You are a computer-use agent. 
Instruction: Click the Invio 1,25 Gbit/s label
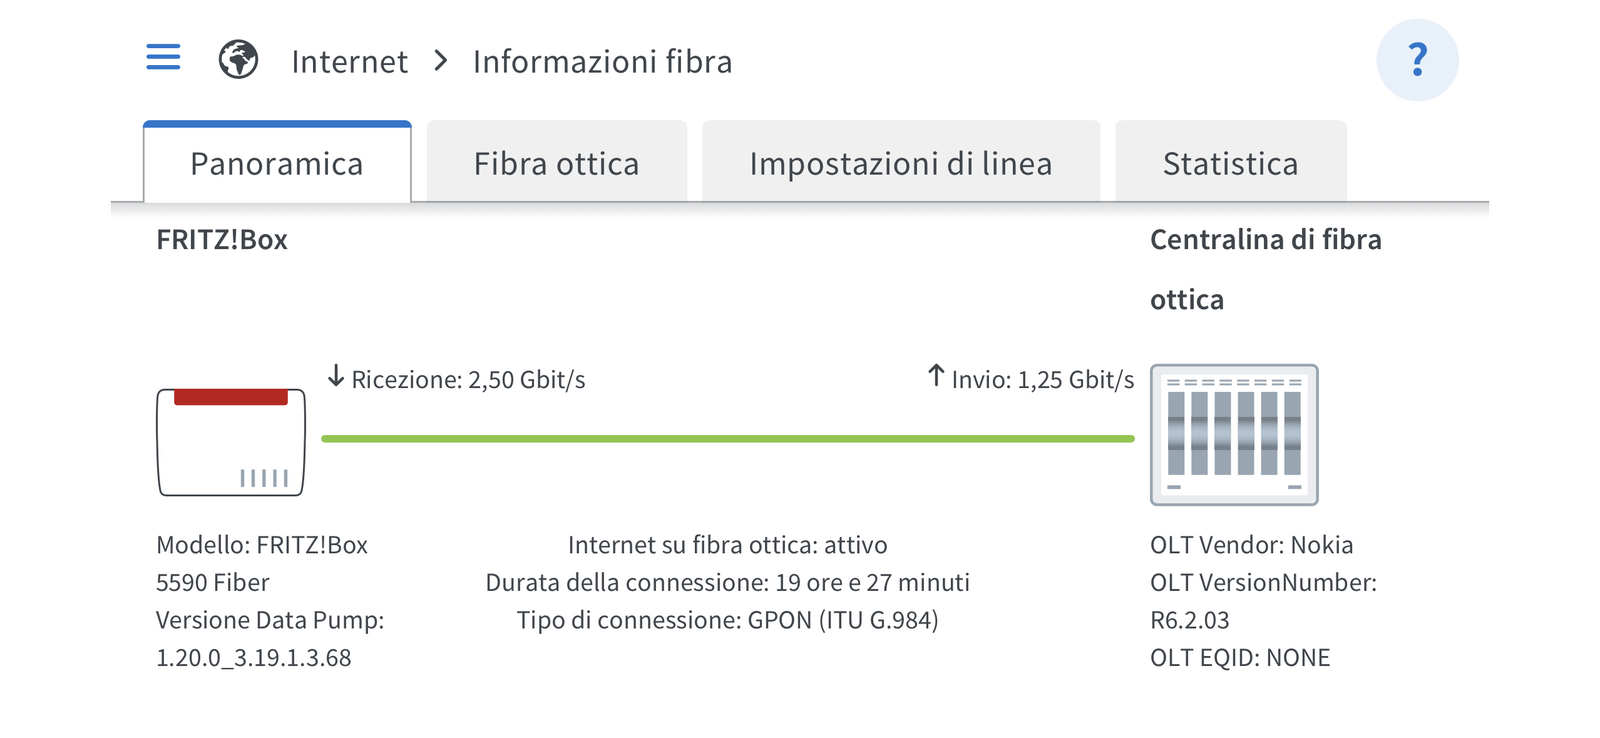tap(1043, 380)
